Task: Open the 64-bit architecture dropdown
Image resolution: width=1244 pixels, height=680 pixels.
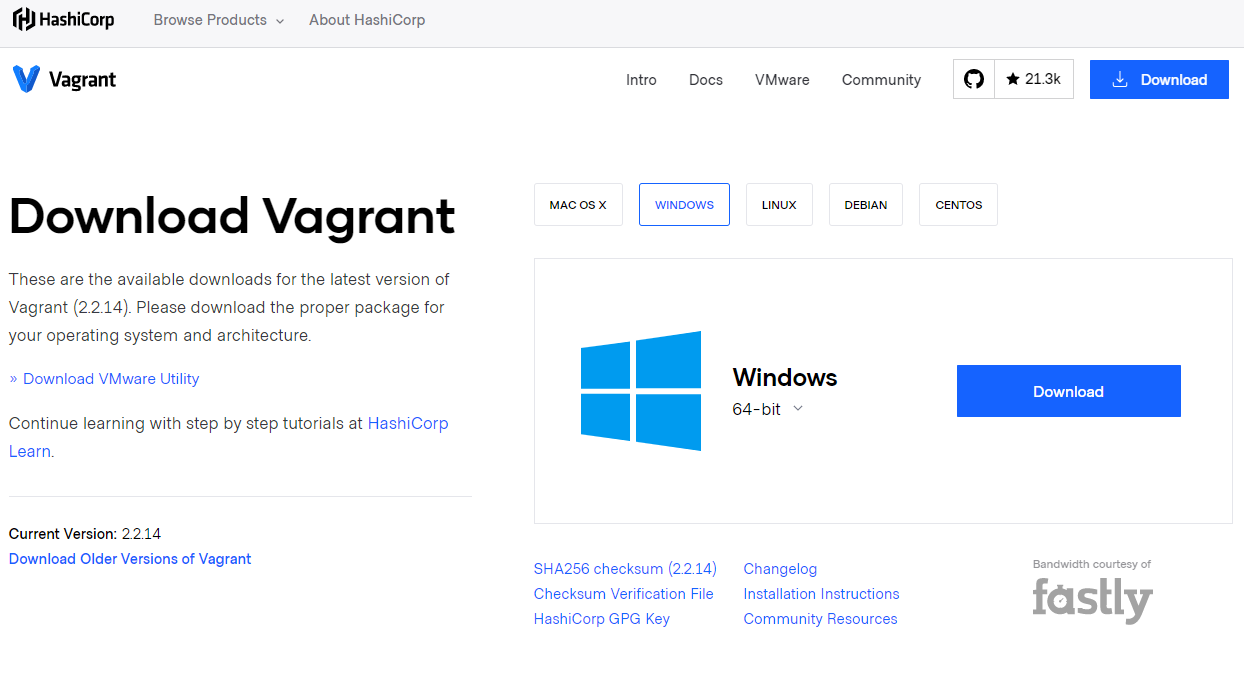Action: click(768, 409)
